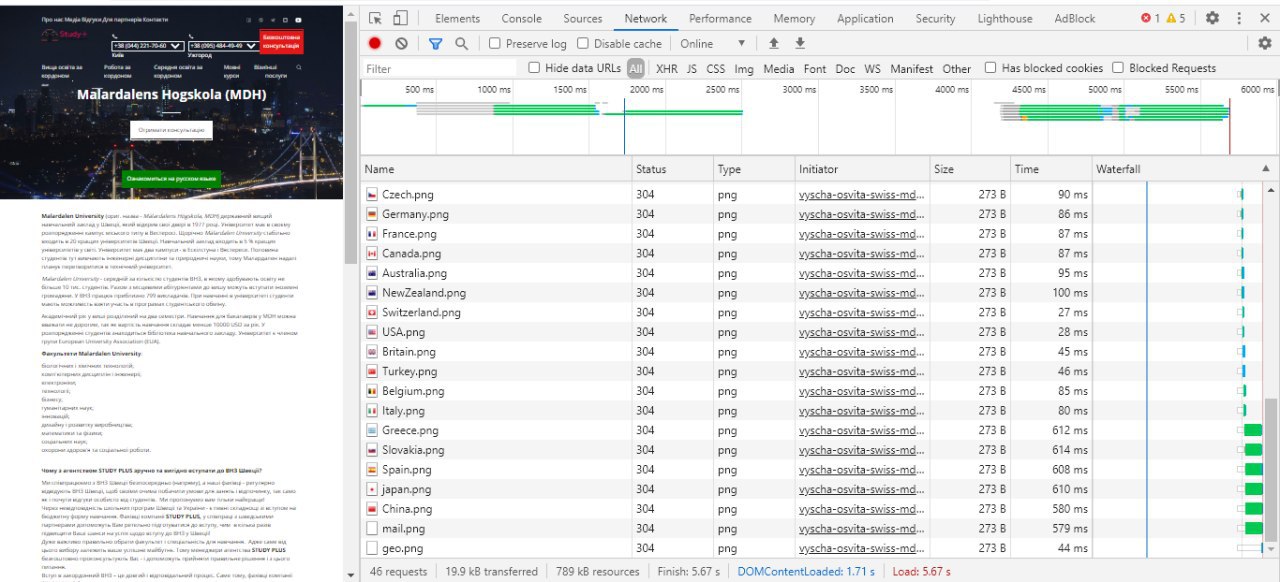Viewport: 1280px width, 582px height.
Task: Open initiator link for Turkey.png row
Action: tap(862, 371)
